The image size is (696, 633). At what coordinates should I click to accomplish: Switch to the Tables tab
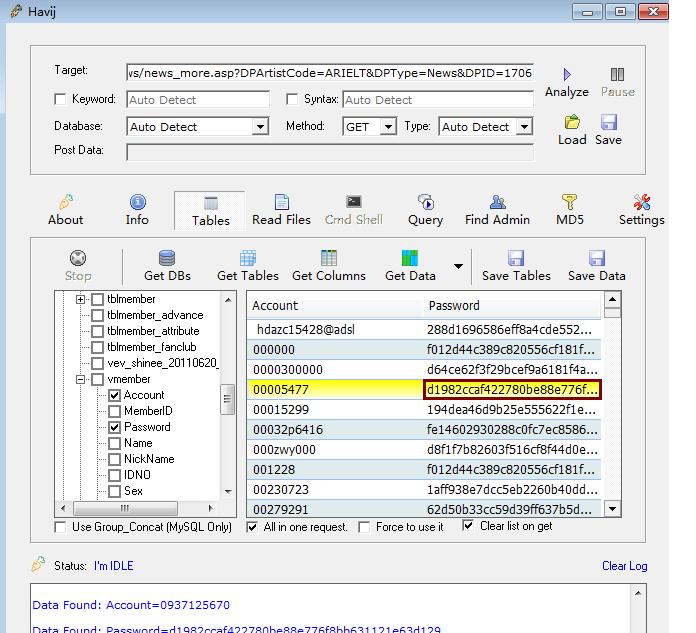[x=210, y=211]
